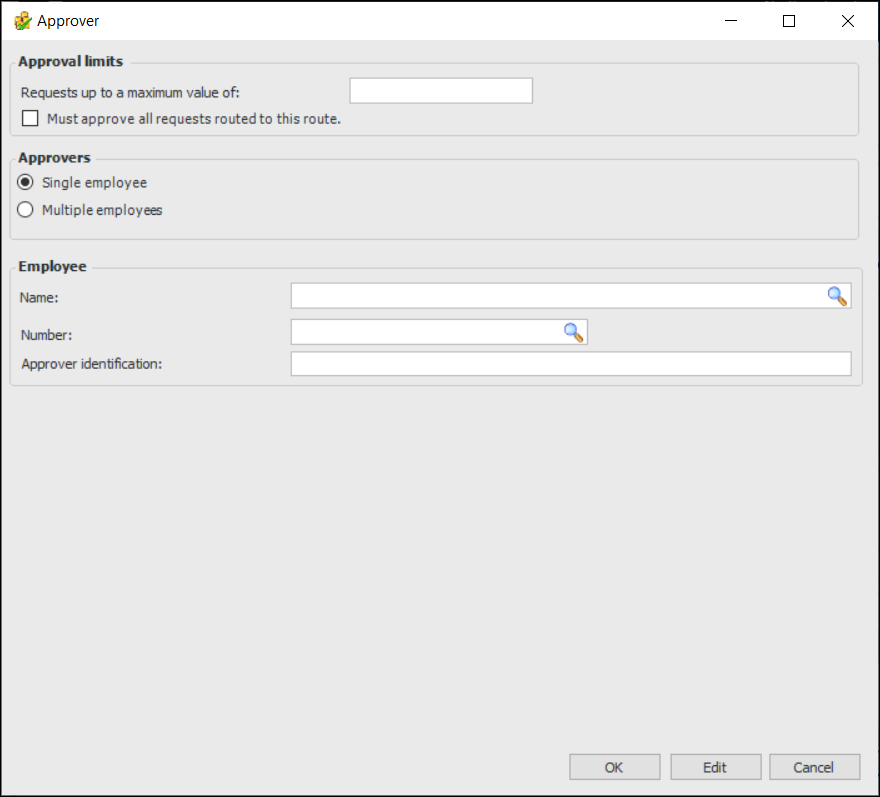880x797 pixels.
Task: Click the 'Approver identification:' label
Action: [91, 364]
